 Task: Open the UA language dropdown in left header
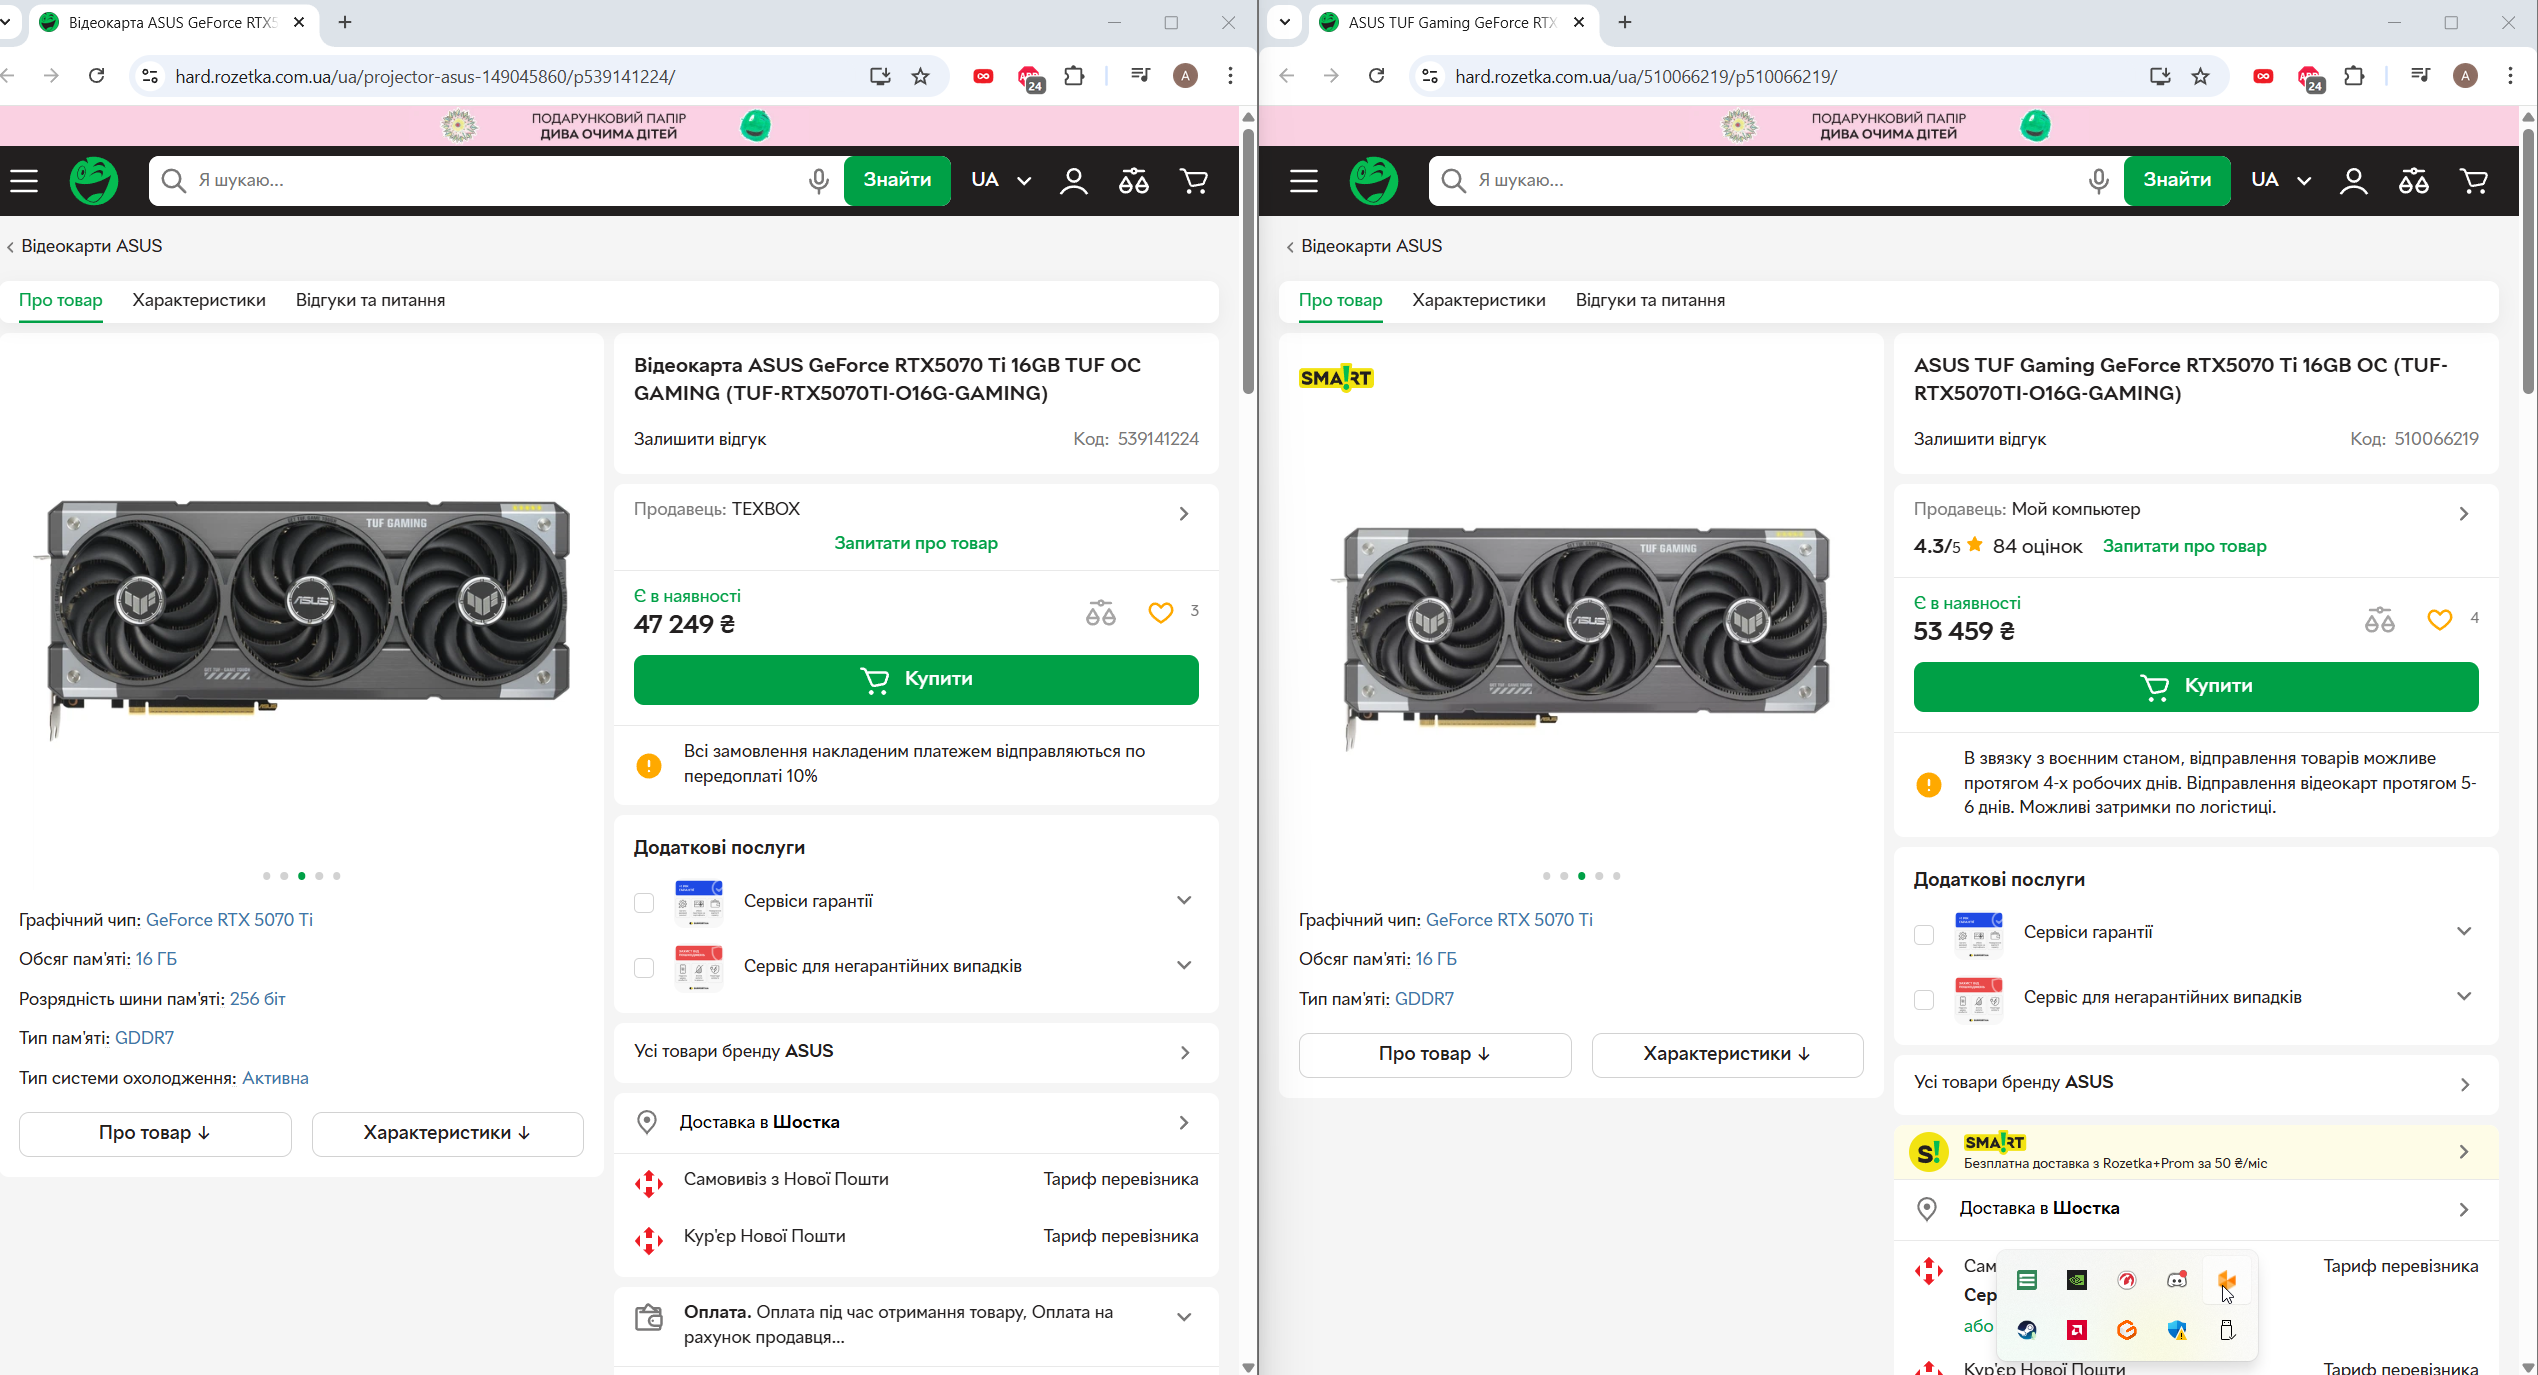pyautogui.click(x=1000, y=180)
